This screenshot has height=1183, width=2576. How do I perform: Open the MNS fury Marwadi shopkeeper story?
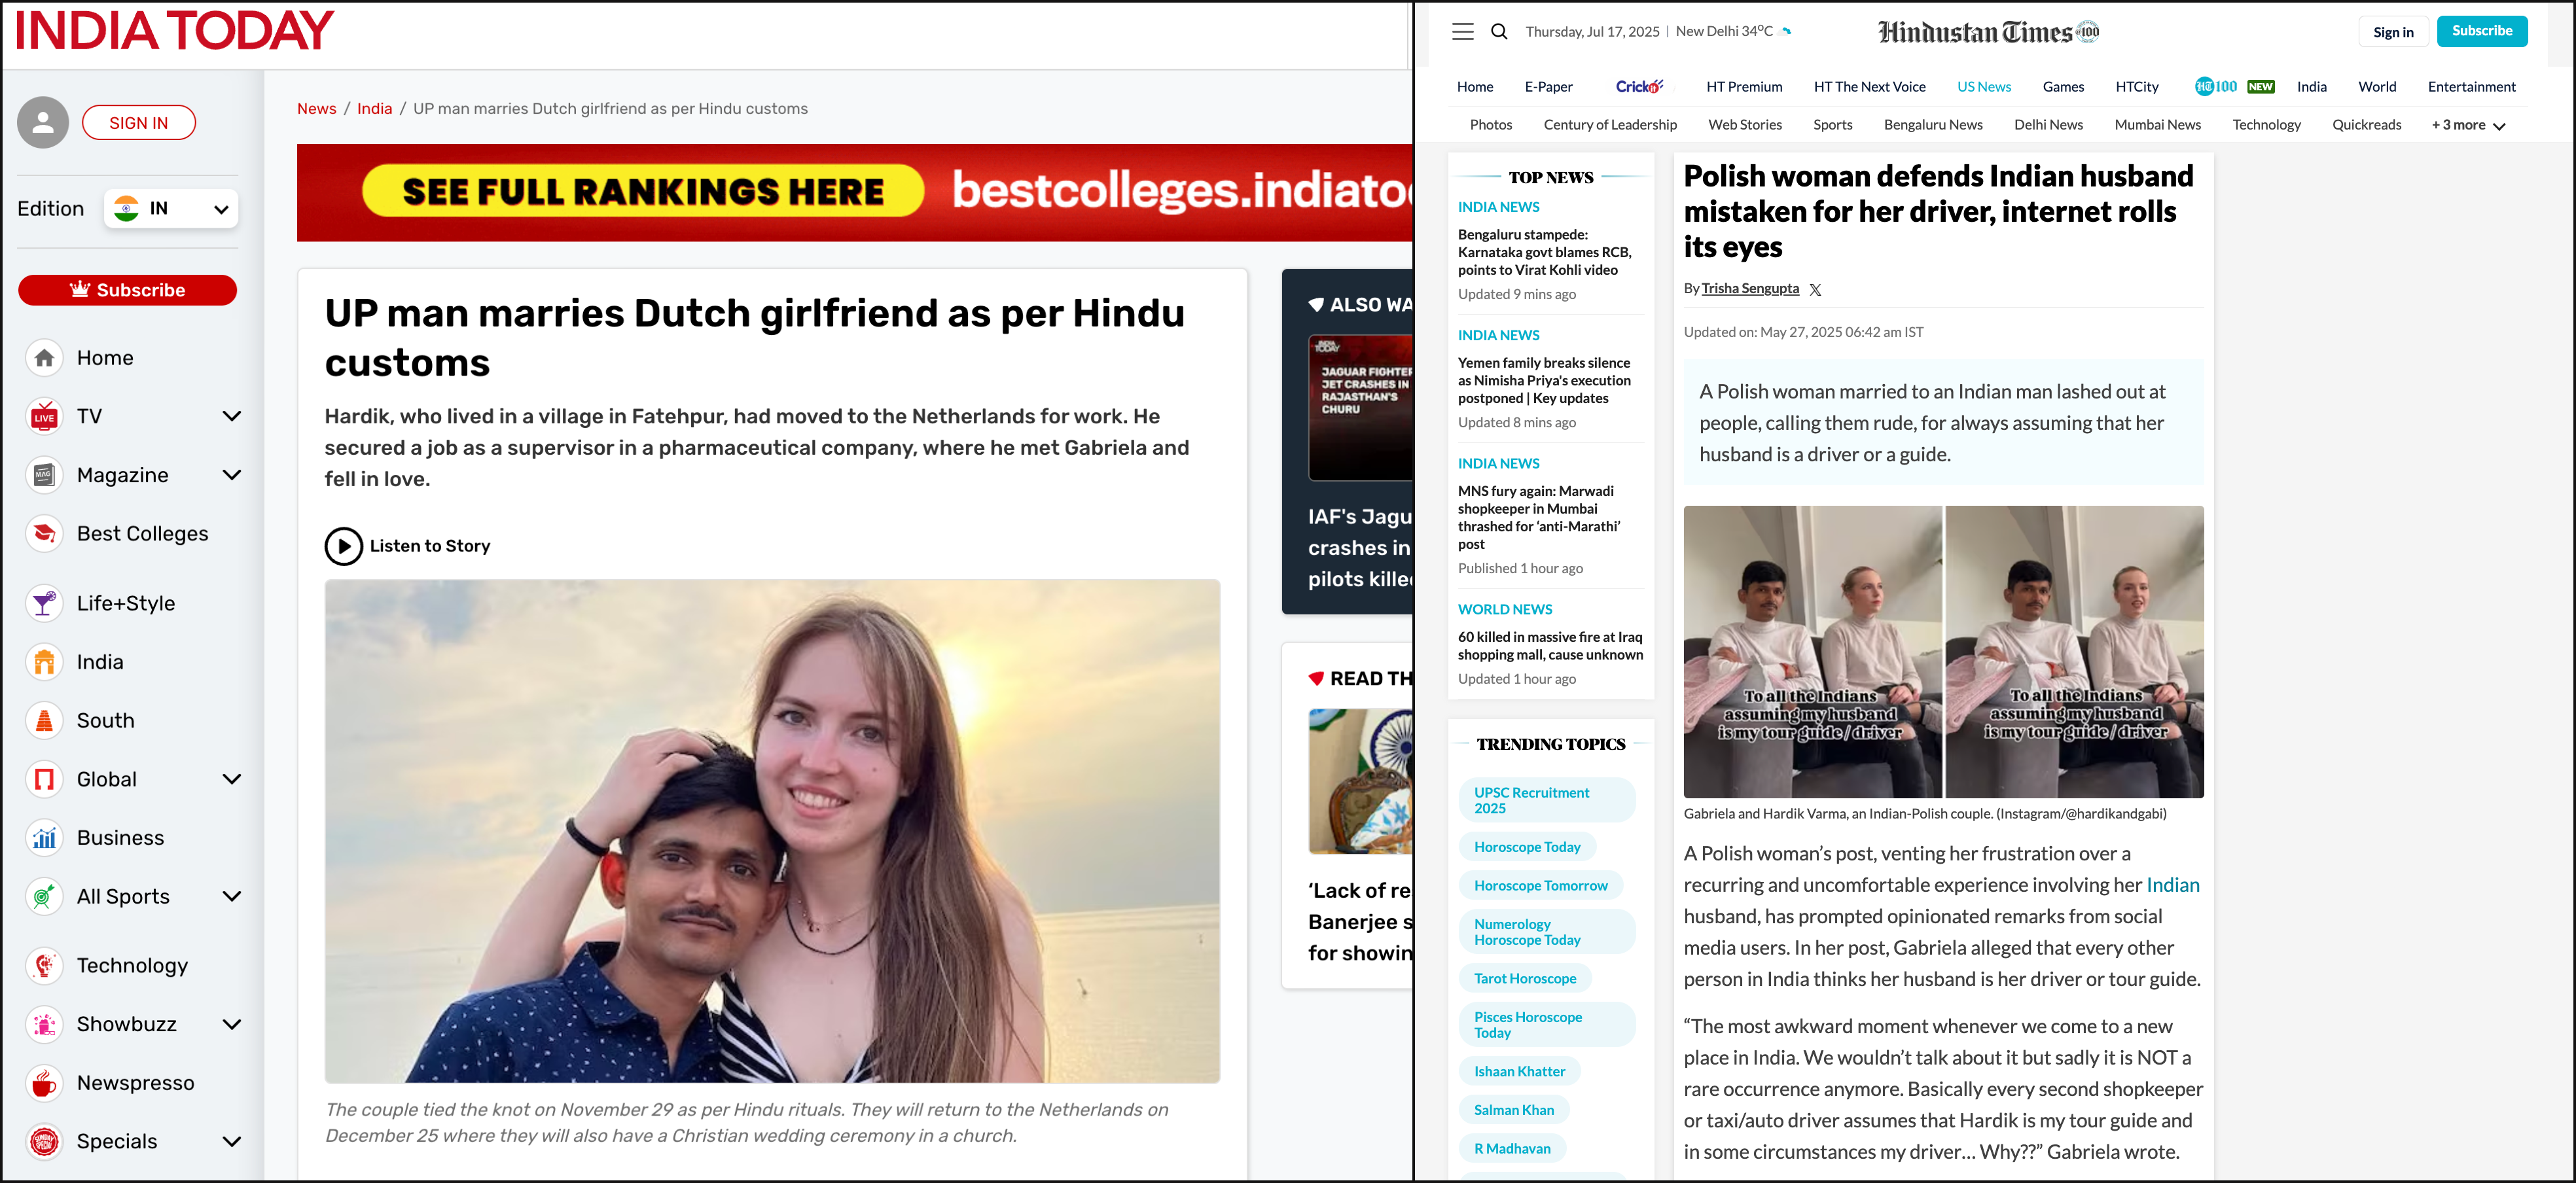click(1540, 518)
